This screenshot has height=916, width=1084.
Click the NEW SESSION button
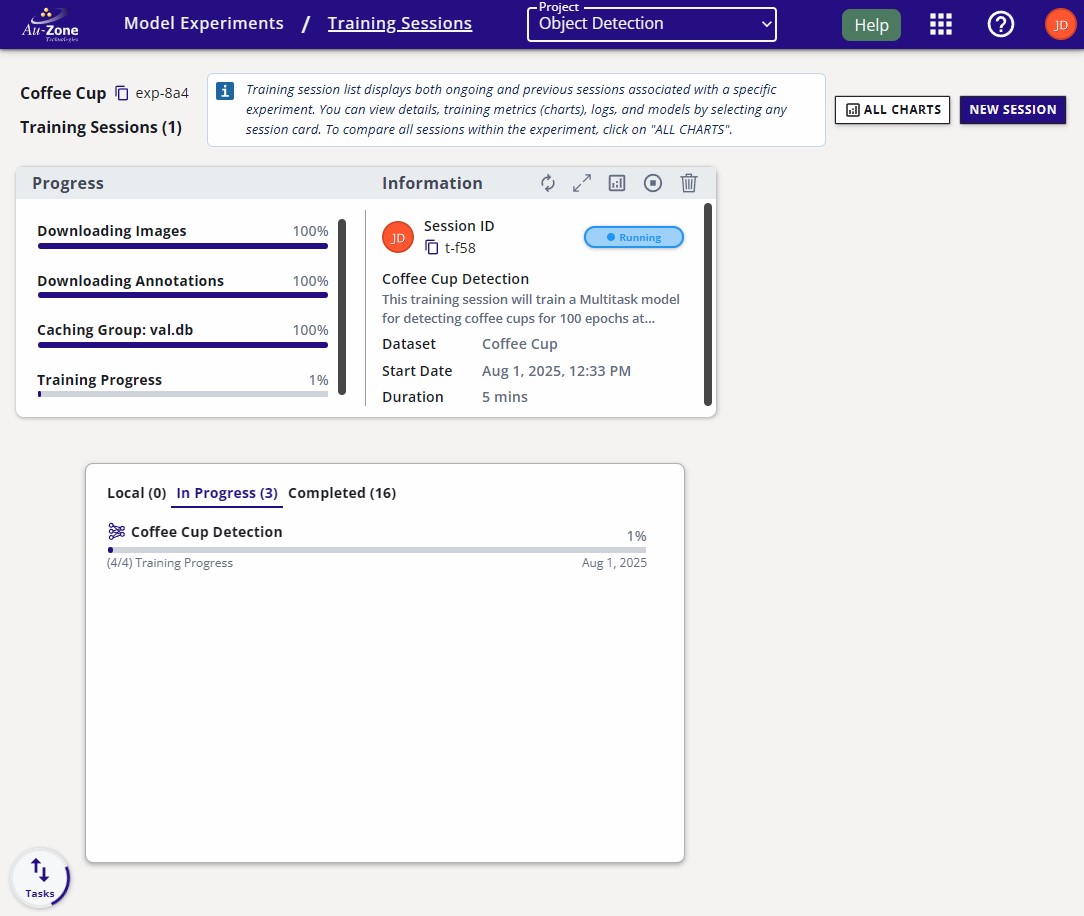tap(1012, 110)
